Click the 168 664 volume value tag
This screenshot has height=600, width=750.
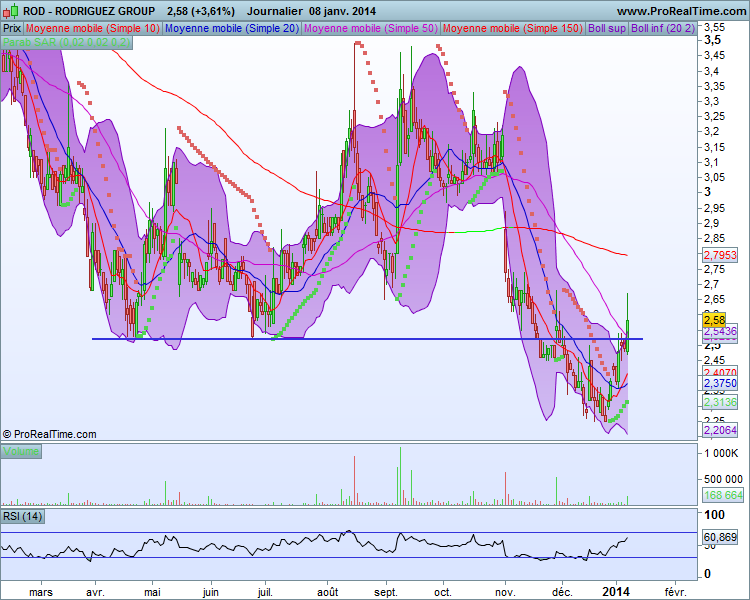pyautogui.click(x=723, y=495)
